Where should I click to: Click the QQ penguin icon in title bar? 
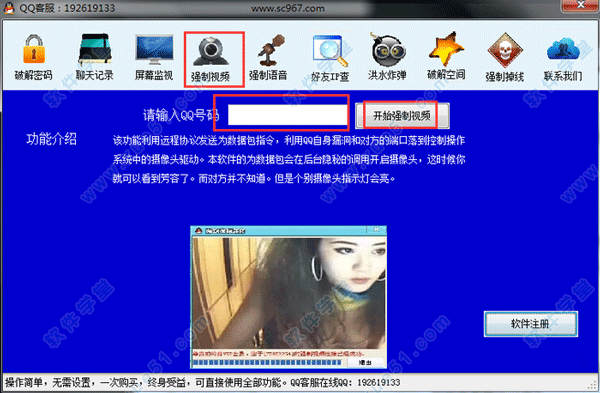tap(8, 8)
